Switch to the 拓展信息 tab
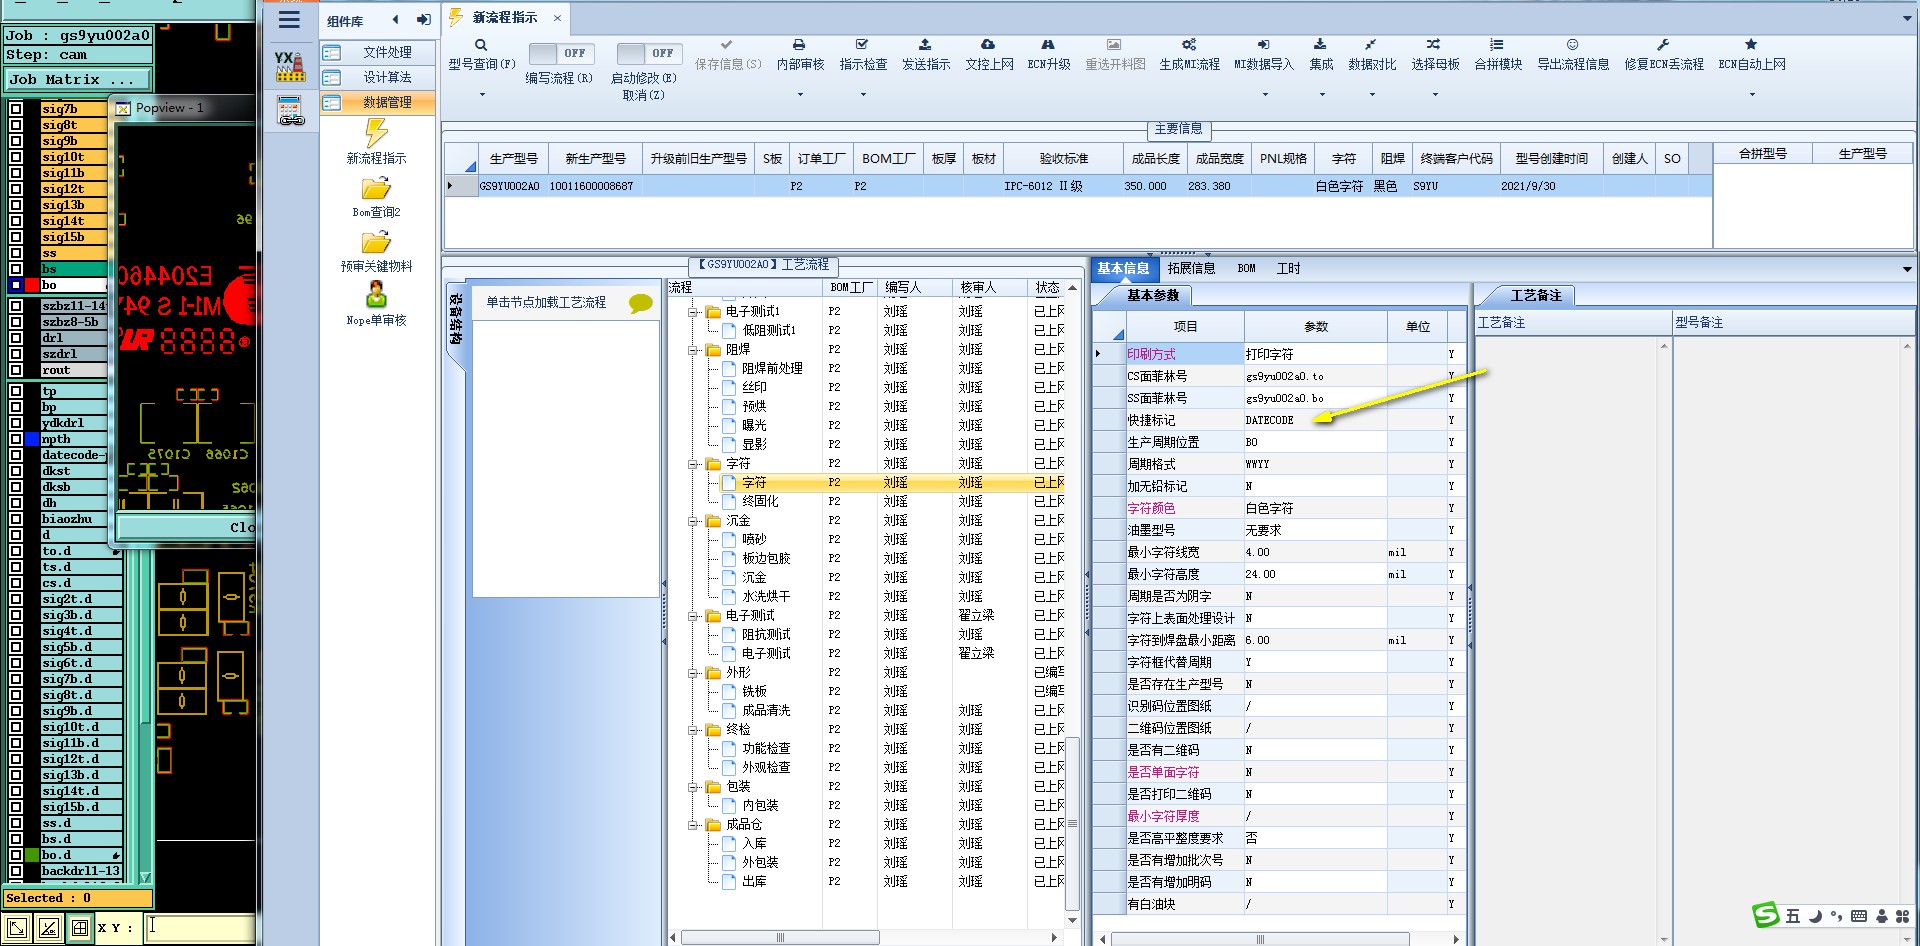Viewport: 1920px width, 946px height. point(1191,268)
